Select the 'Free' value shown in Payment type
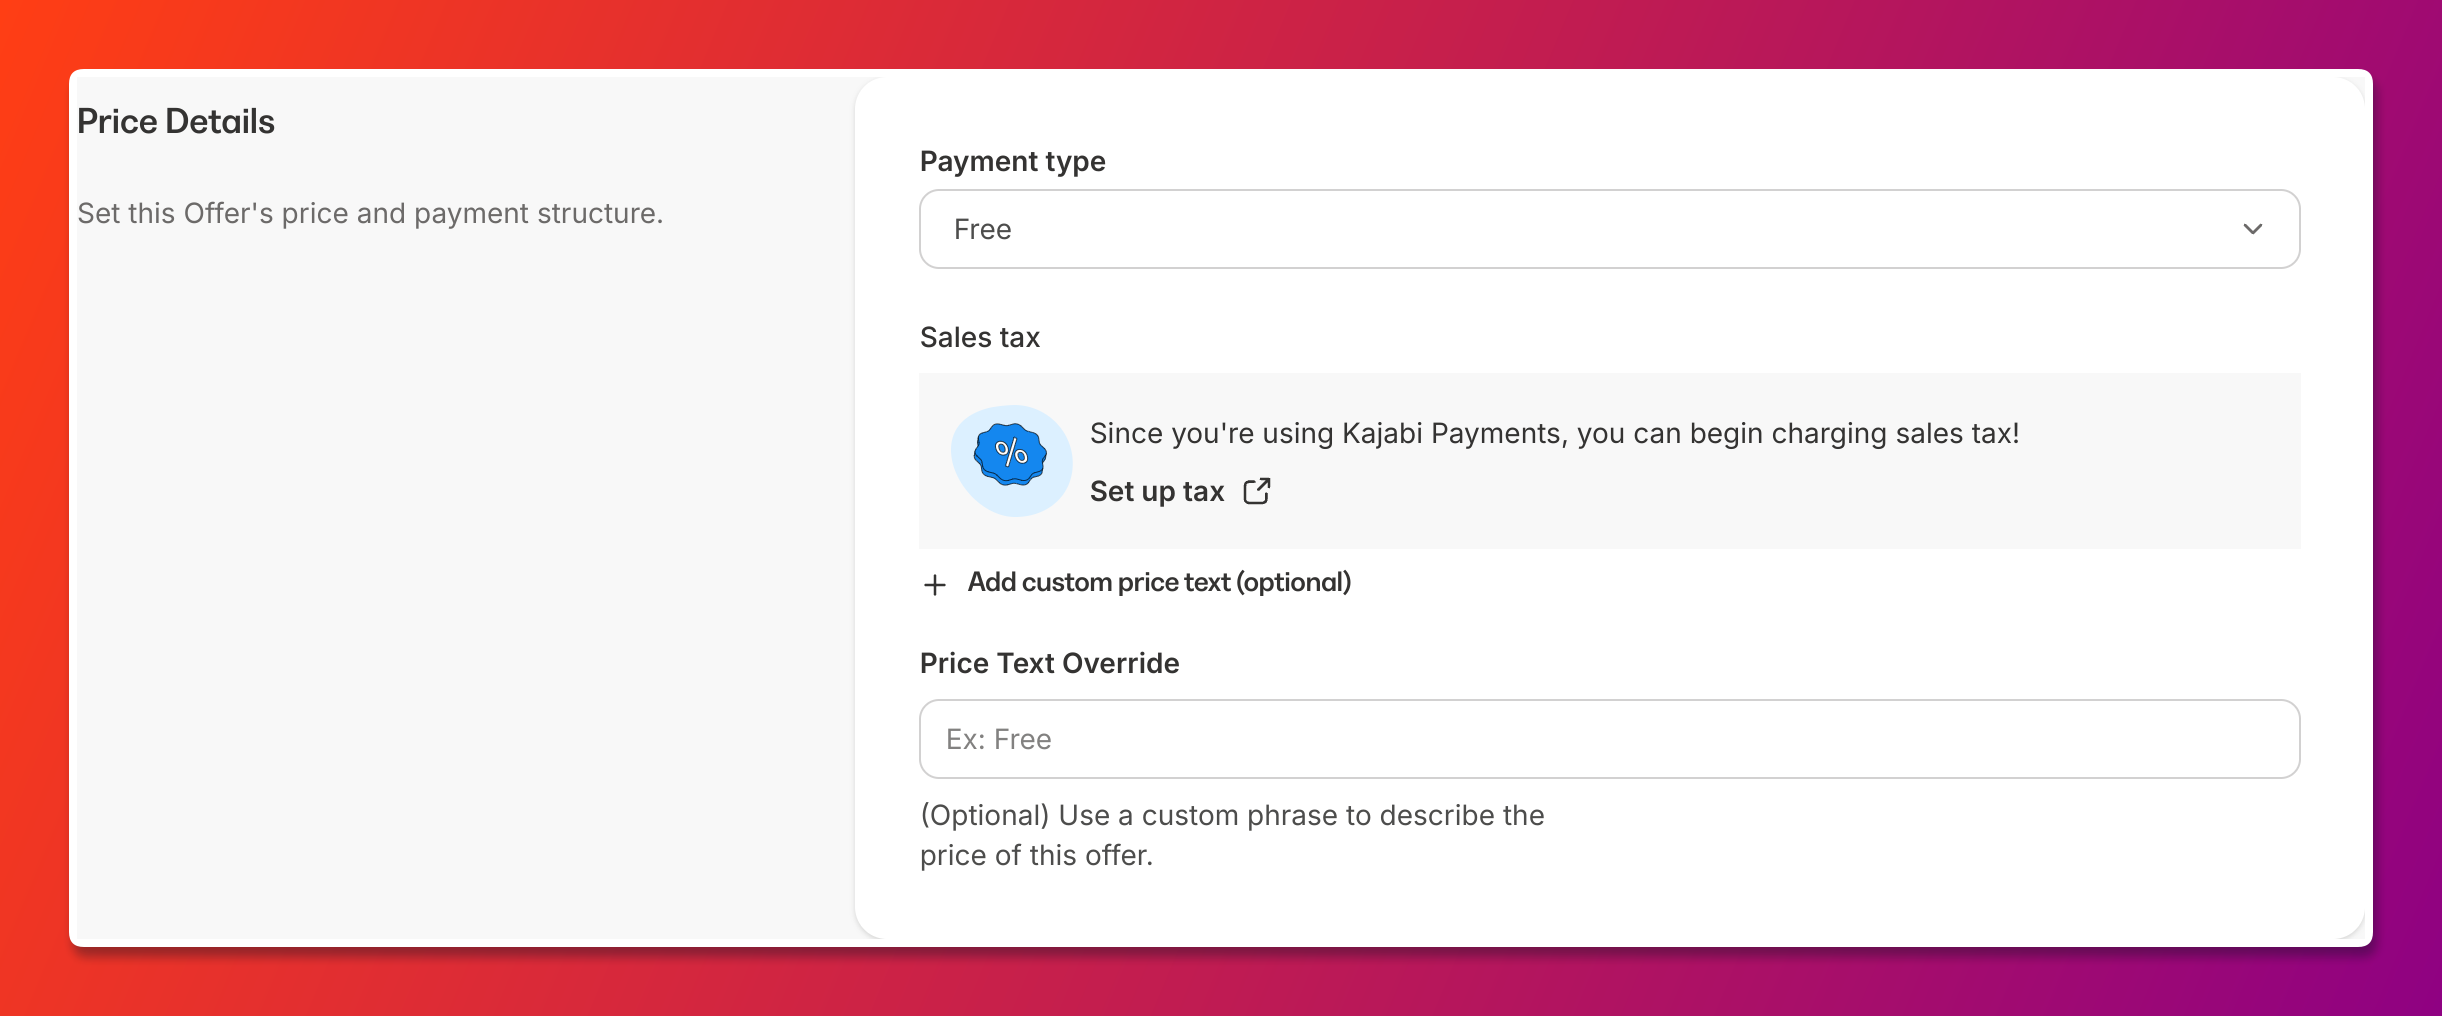The image size is (2442, 1016). [x=982, y=230]
